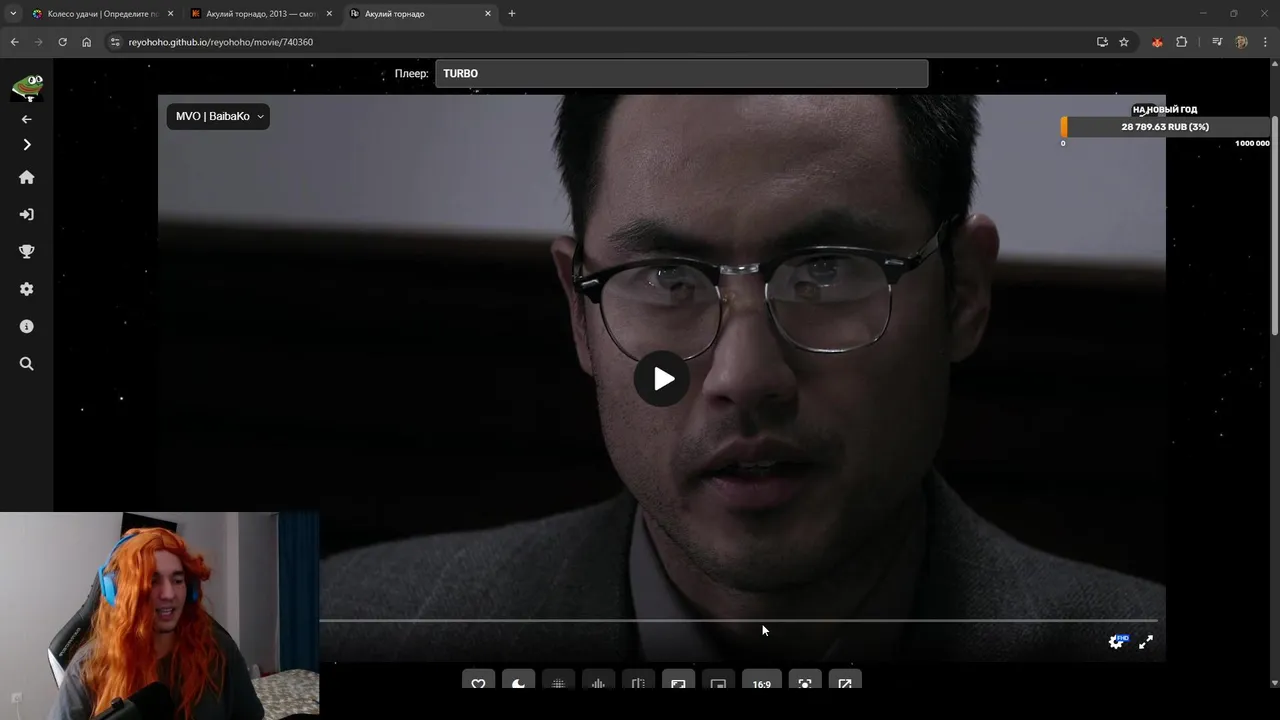Bookmark this page with the star icon
The width and height of the screenshot is (1280, 720).
point(1124,42)
